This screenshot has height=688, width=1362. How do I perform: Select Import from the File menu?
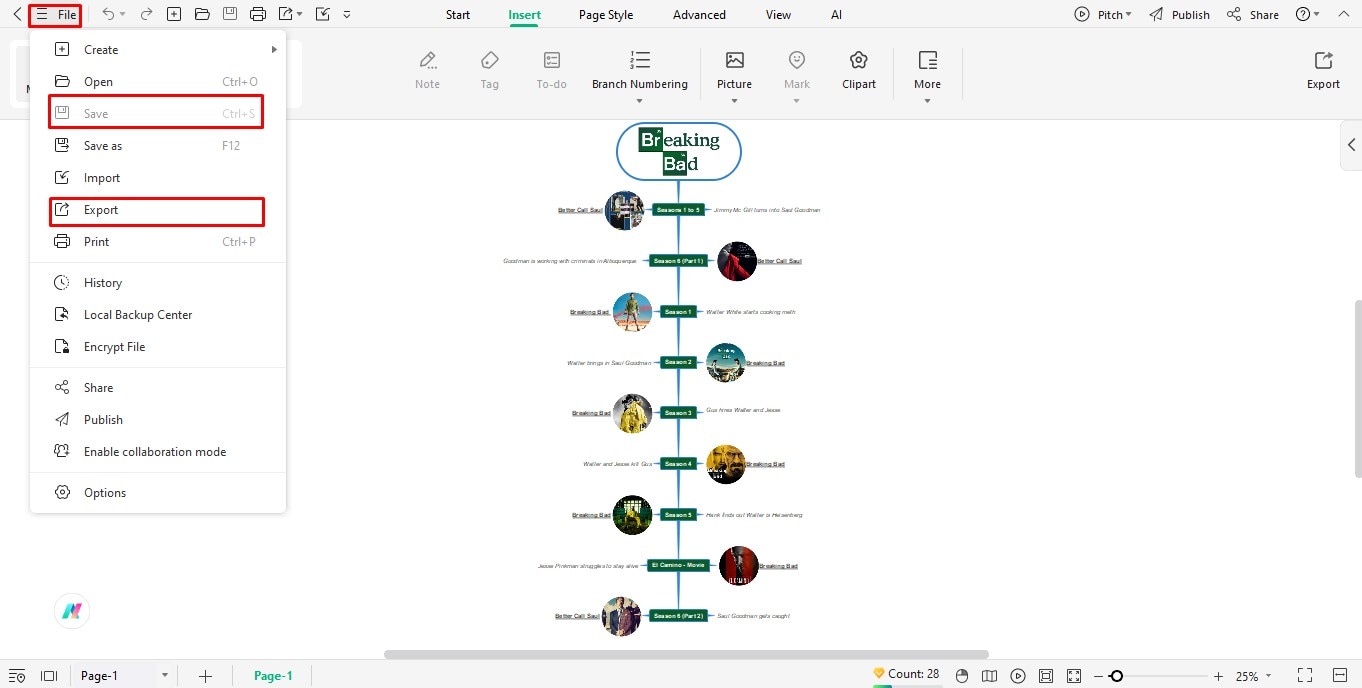(158, 178)
